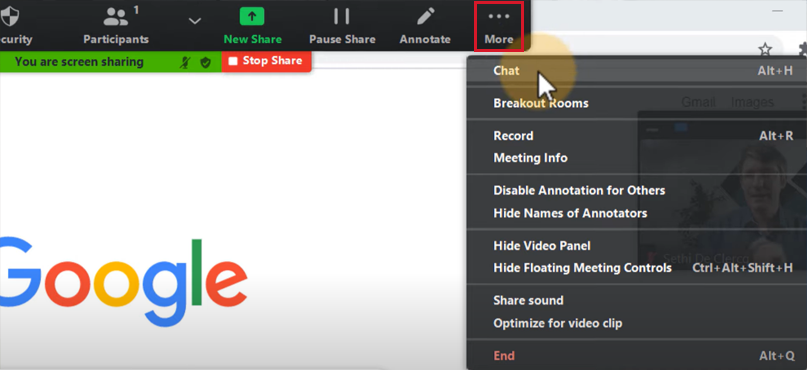This screenshot has height=370, width=807.
Task: Toggle Share sound option
Action: tap(636, 301)
